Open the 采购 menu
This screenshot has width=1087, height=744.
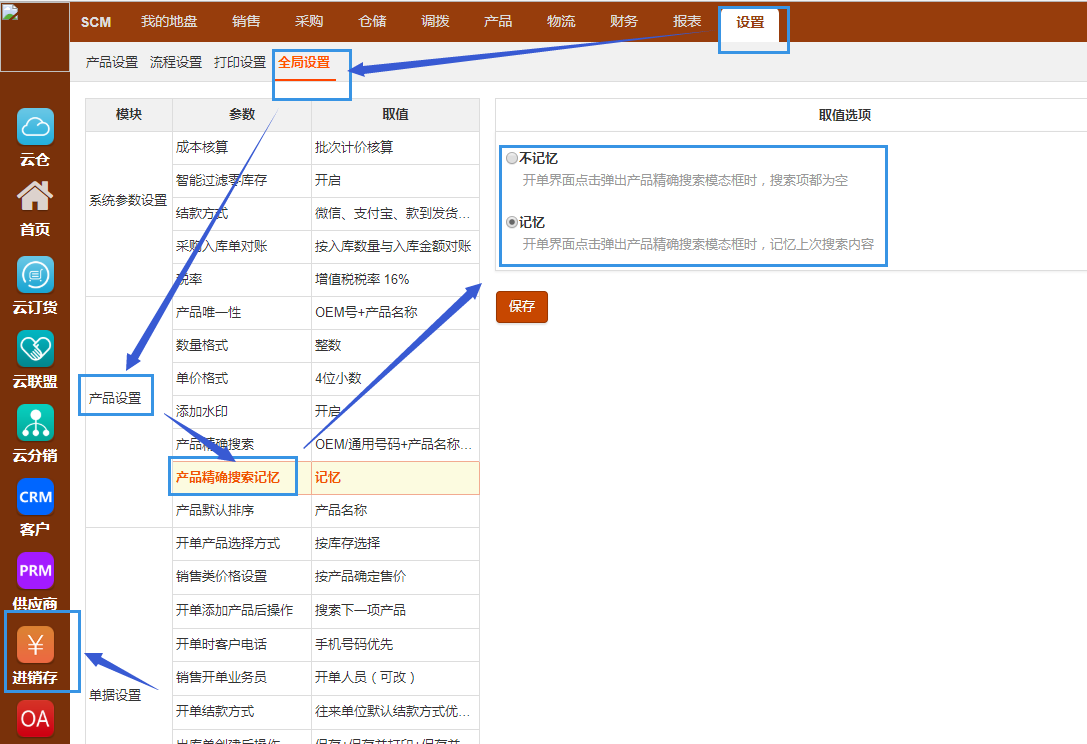point(309,21)
